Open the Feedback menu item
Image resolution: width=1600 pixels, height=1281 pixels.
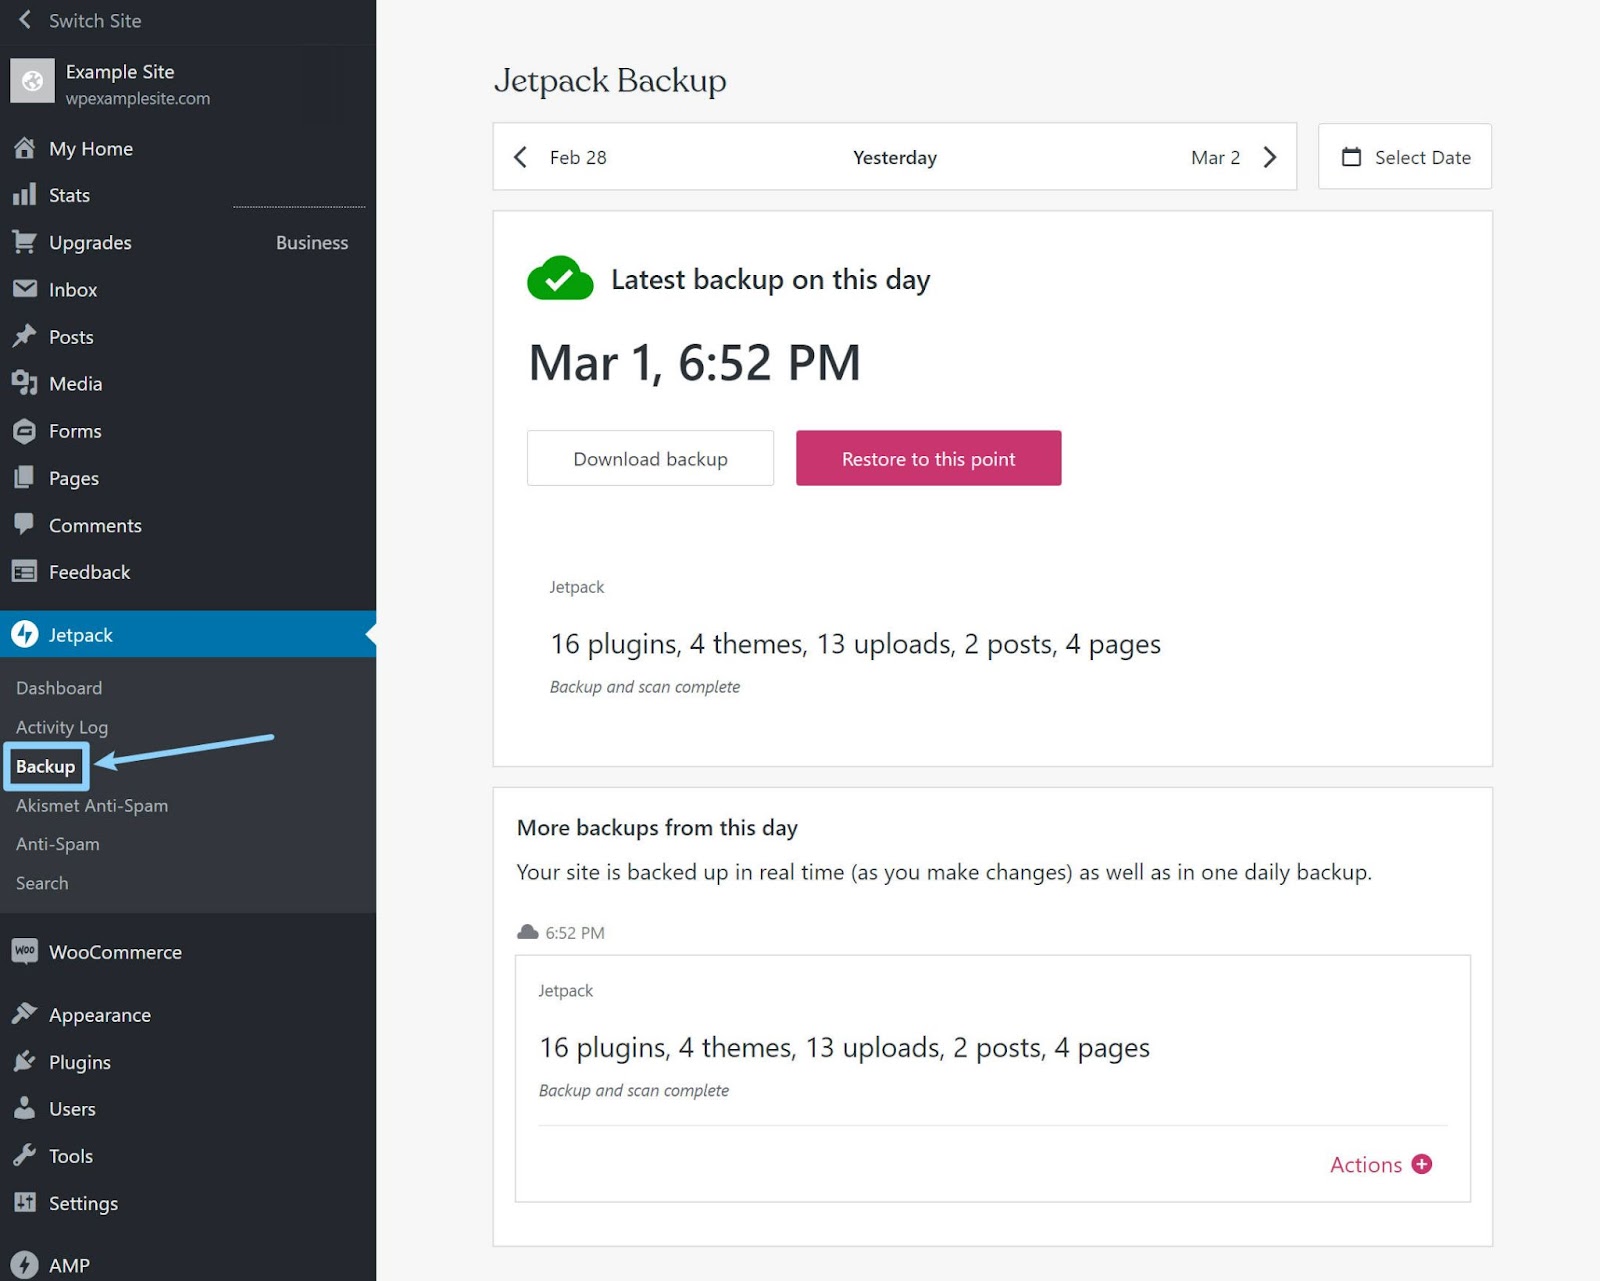(188, 572)
